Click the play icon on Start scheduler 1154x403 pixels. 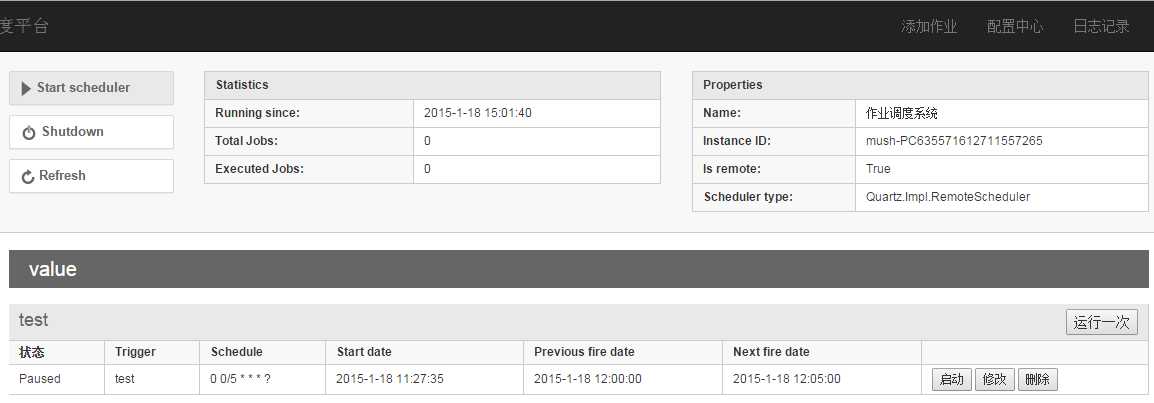[x=26, y=88]
